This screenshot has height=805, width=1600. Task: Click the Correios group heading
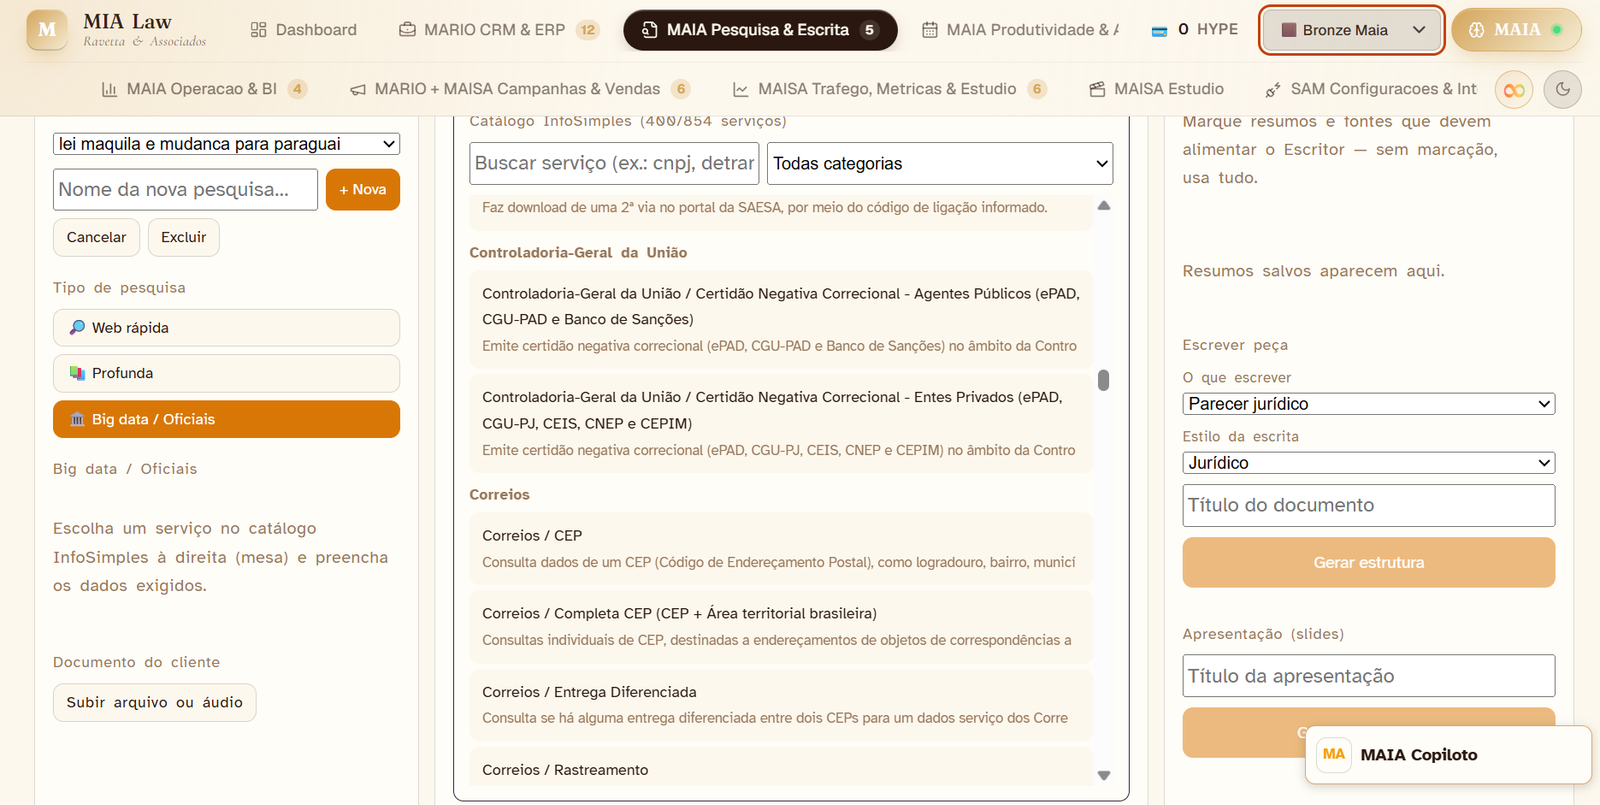(x=499, y=495)
